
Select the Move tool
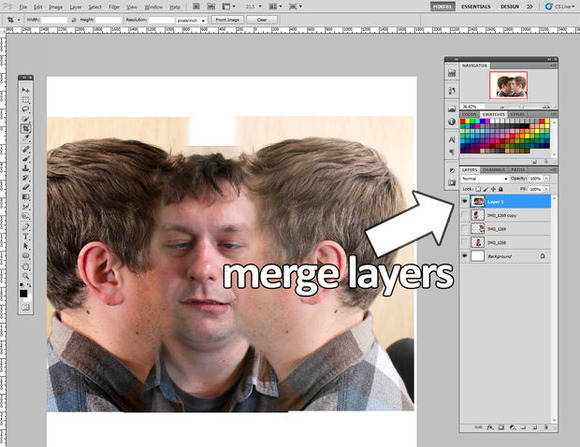(x=26, y=90)
